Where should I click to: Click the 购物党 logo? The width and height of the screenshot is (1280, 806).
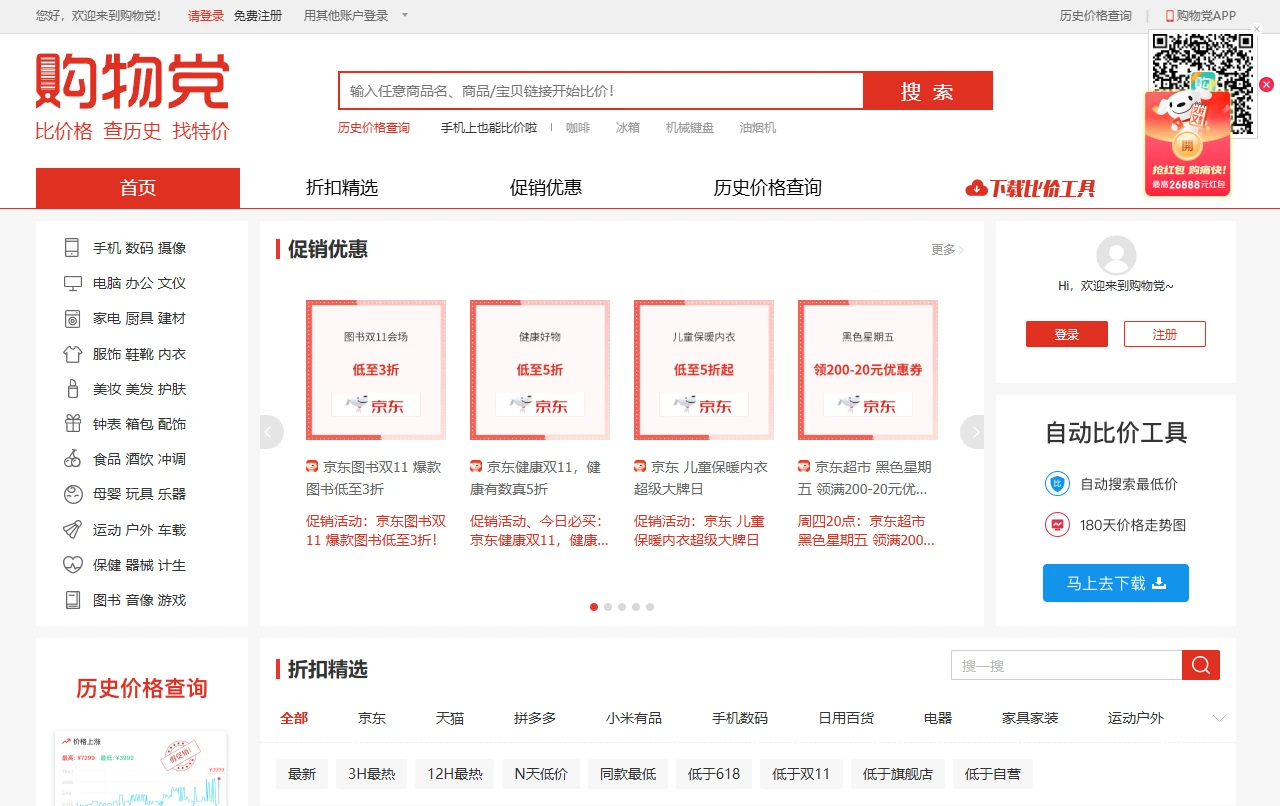point(132,97)
